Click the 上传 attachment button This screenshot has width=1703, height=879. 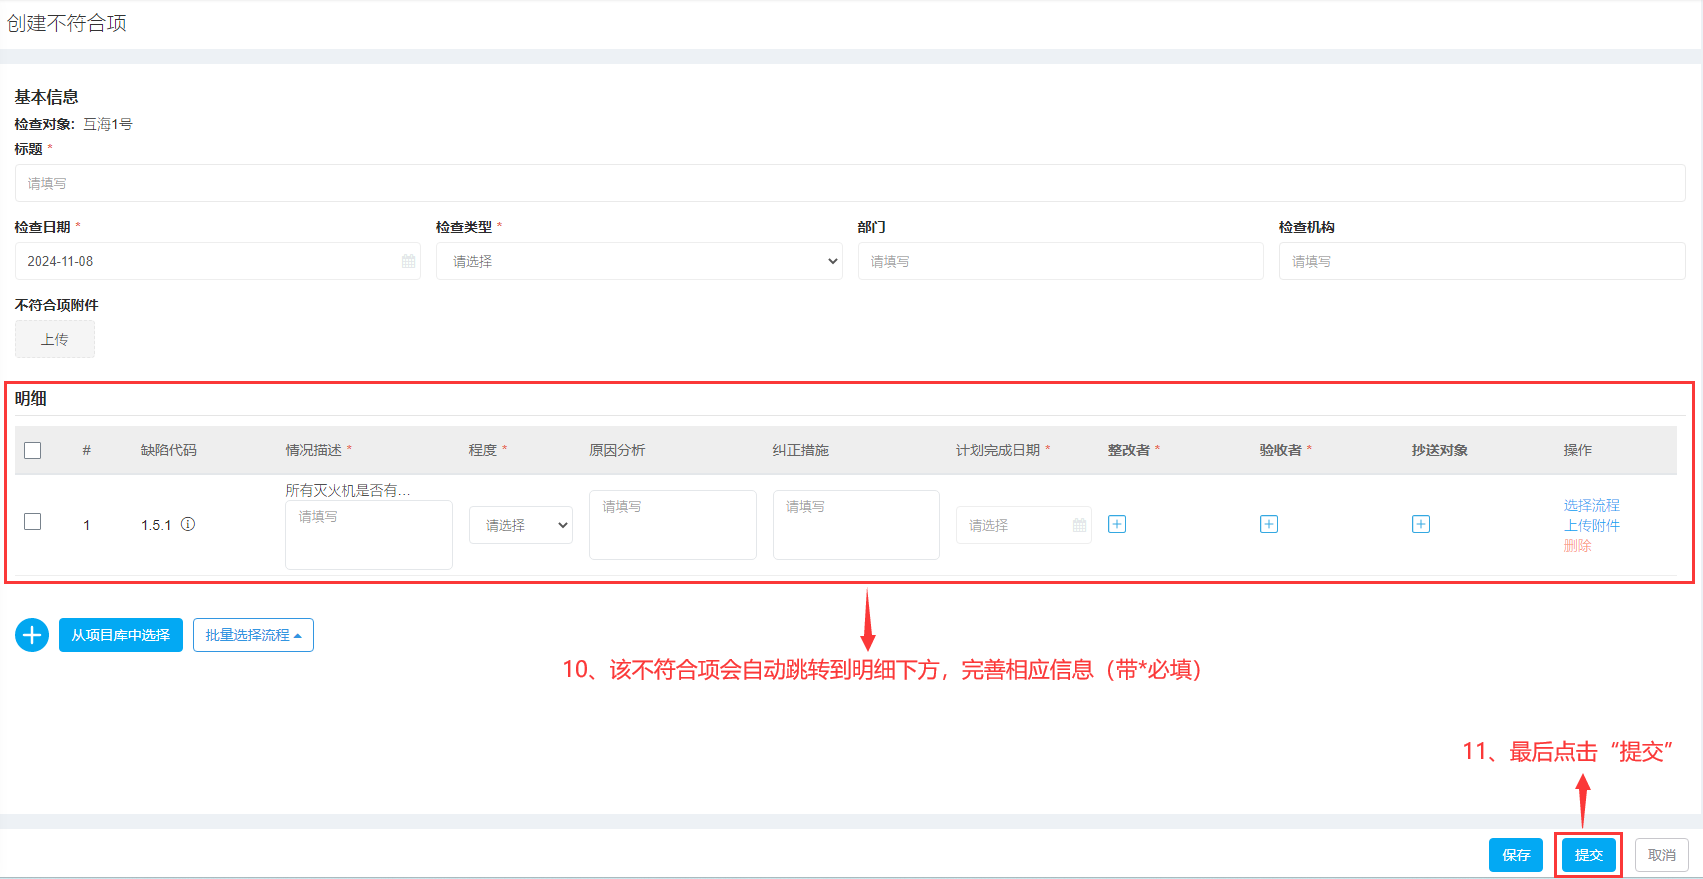pyautogui.click(x=55, y=339)
